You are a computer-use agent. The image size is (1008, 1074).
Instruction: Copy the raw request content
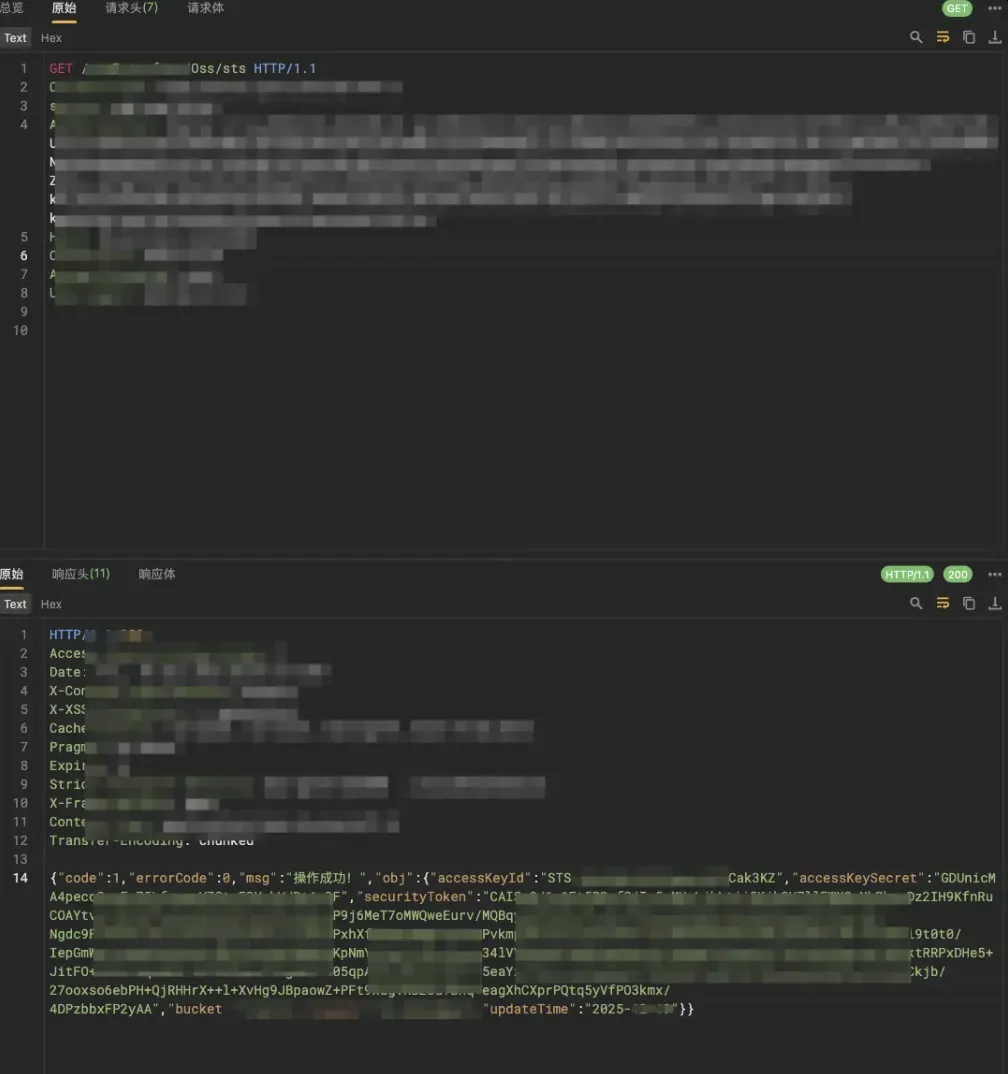tap(969, 37)
